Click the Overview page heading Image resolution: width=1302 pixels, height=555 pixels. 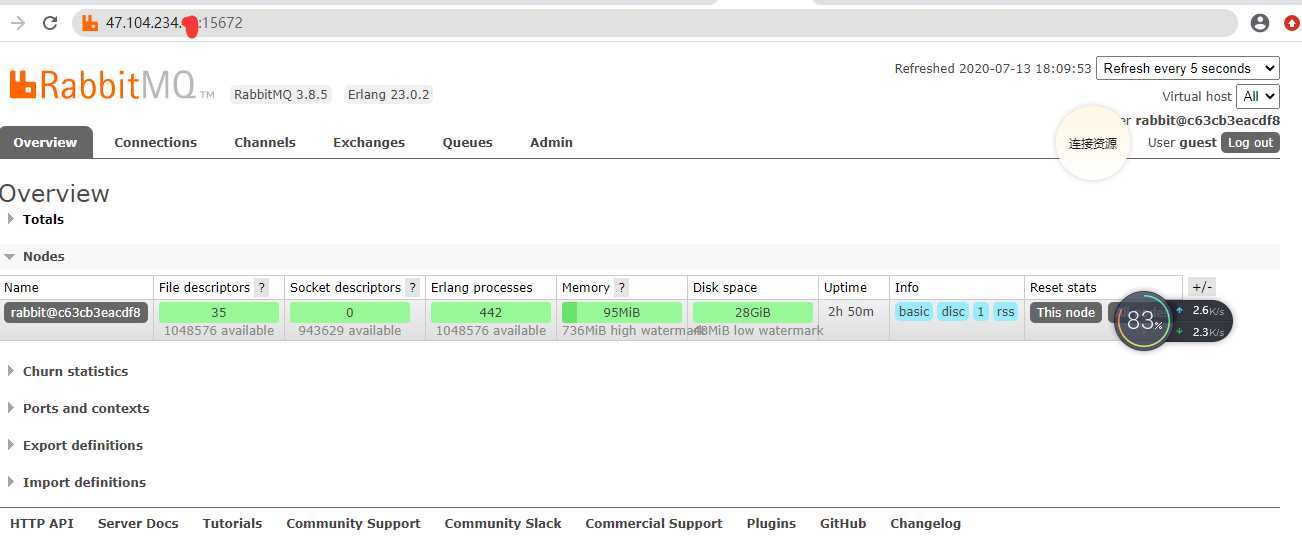point(55,194)
